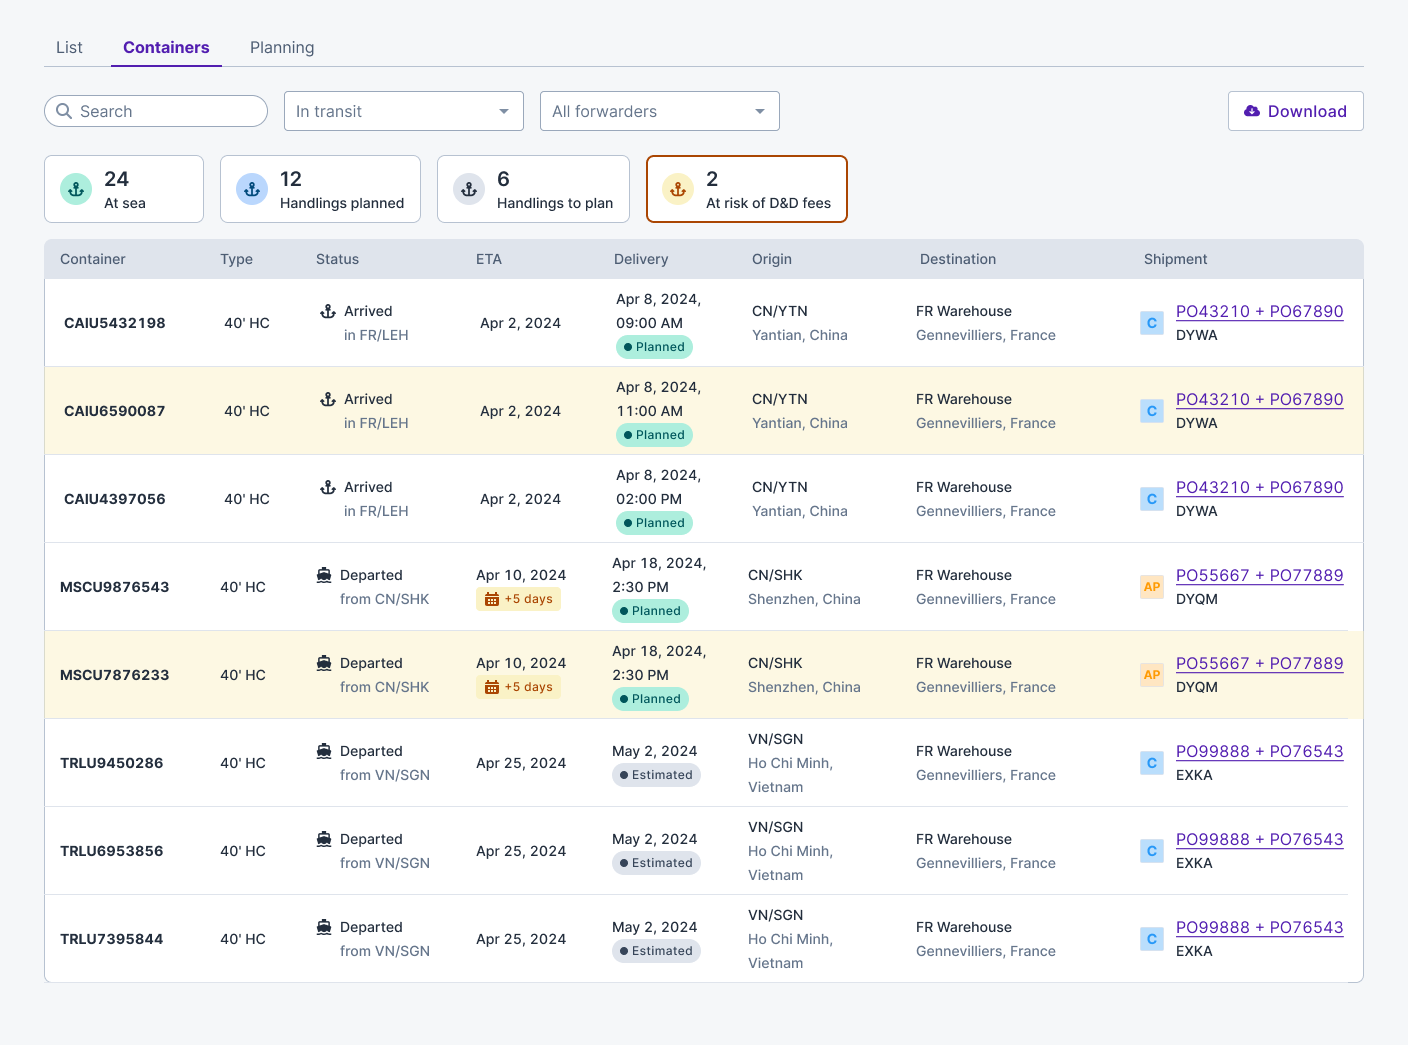Open the In transit status dropdown
The height and width of the screenshot is (1045, 1408).
pos(403,111)
